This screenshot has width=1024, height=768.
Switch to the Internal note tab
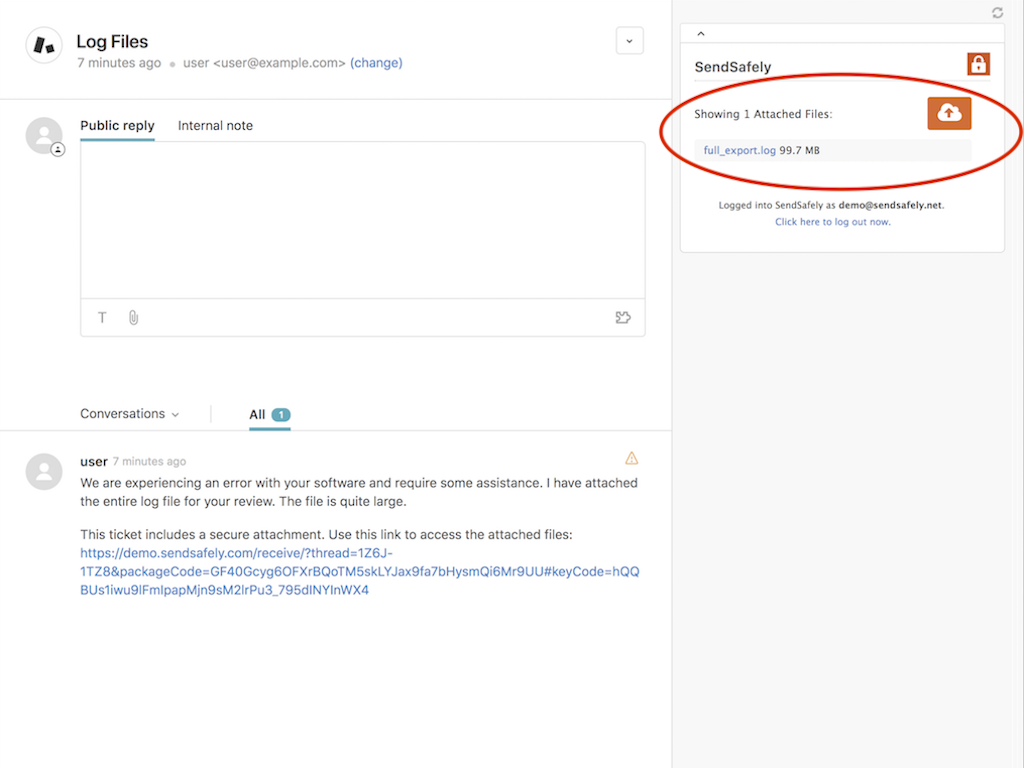pos(215,126)
